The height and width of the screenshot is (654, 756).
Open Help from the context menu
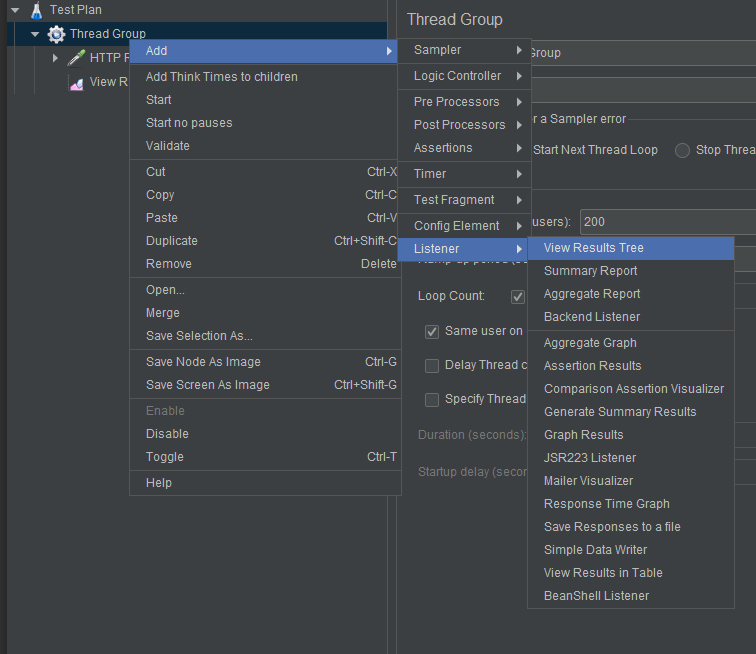[264, 483]
